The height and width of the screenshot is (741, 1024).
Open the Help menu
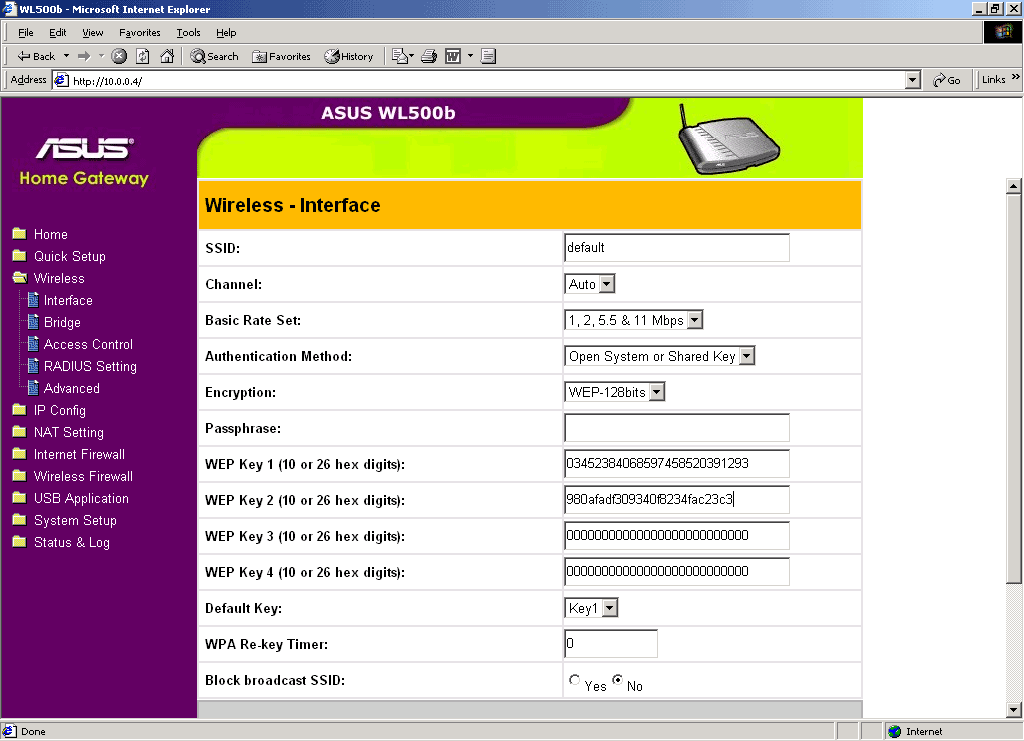(x=226, y=33)
